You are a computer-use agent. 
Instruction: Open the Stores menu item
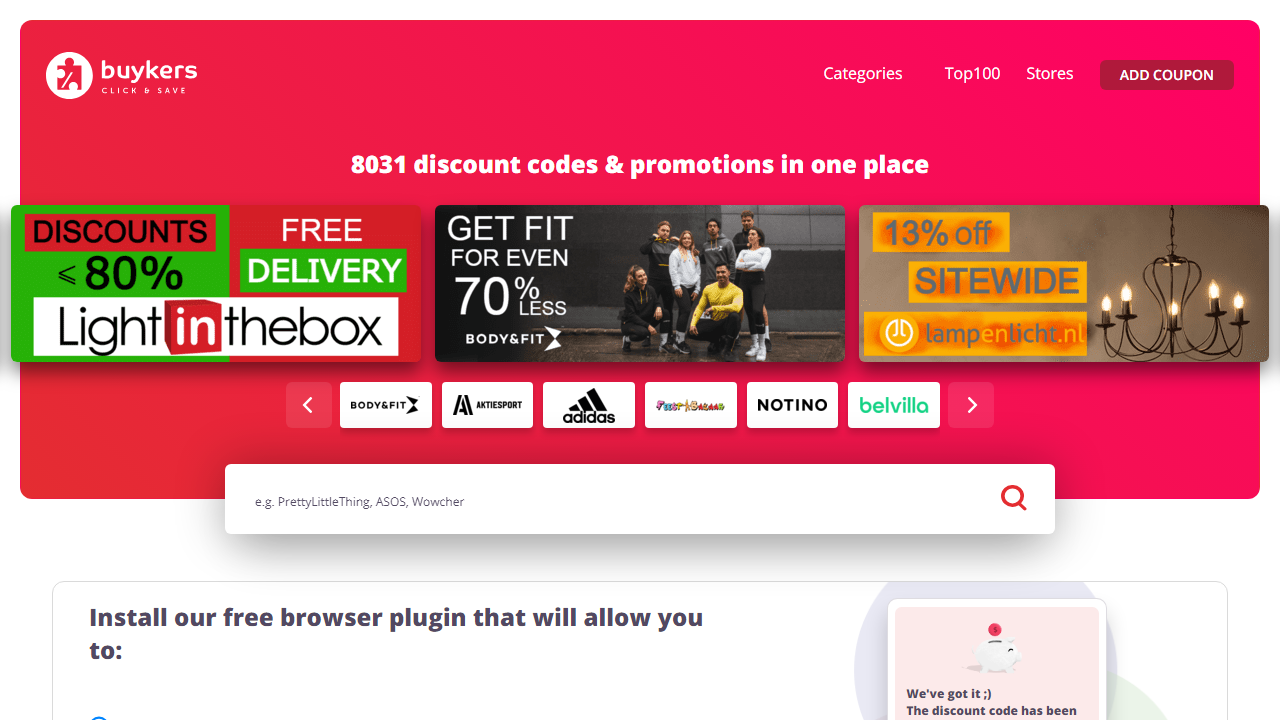tap(1050, 74)
